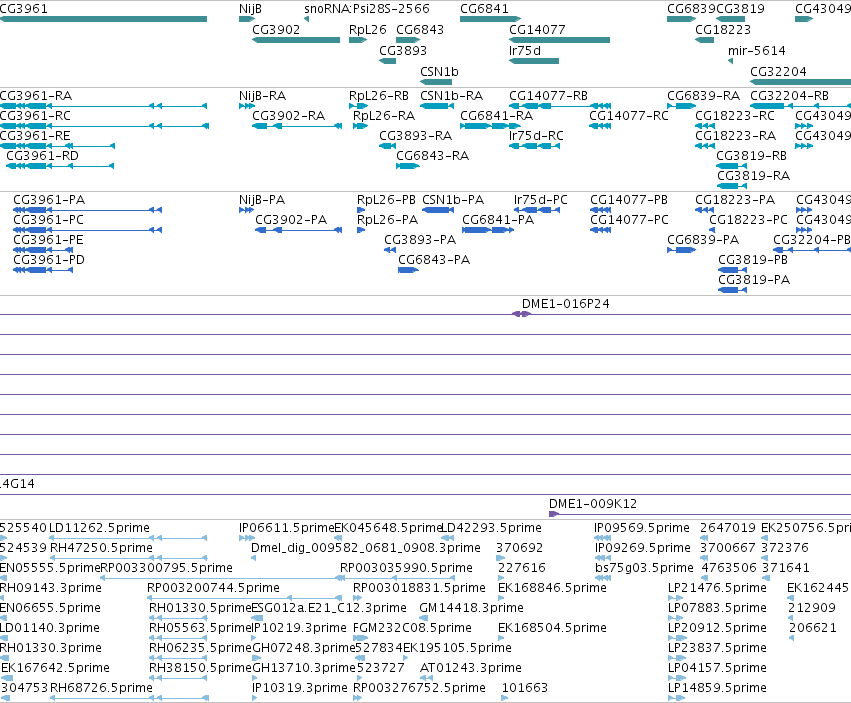Select the RpL26-PB protein label
The height and width of the screenshot is (703, 851).
coord(386,200)
